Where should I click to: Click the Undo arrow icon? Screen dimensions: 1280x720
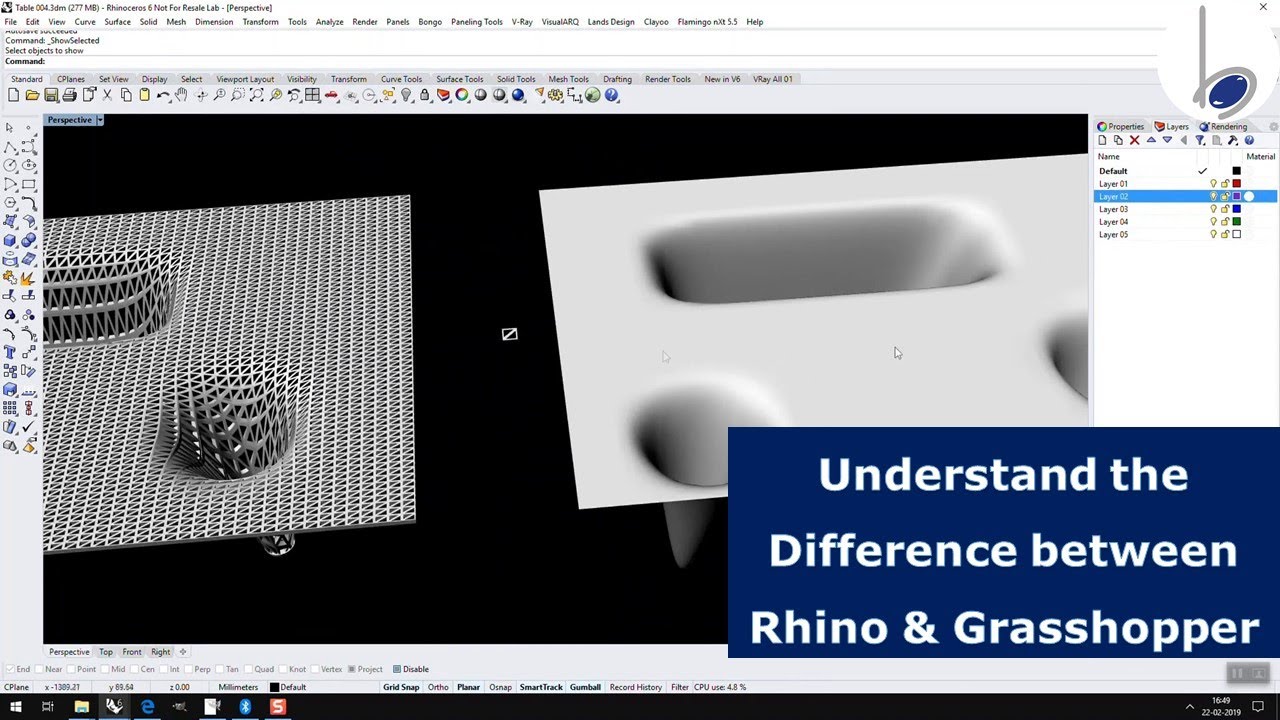tap(163, 95)
